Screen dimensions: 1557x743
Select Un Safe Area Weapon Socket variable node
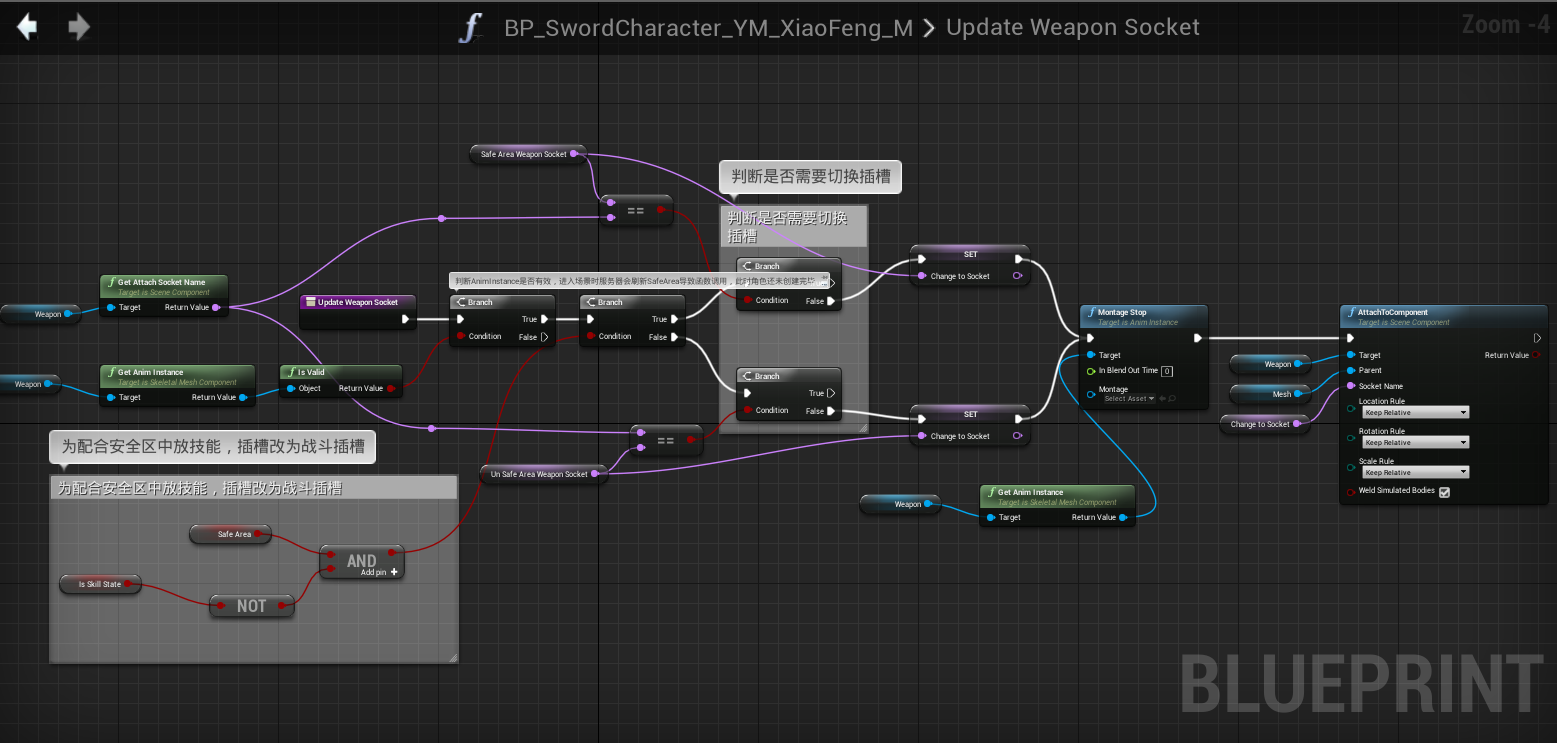[x=544, y=474]
